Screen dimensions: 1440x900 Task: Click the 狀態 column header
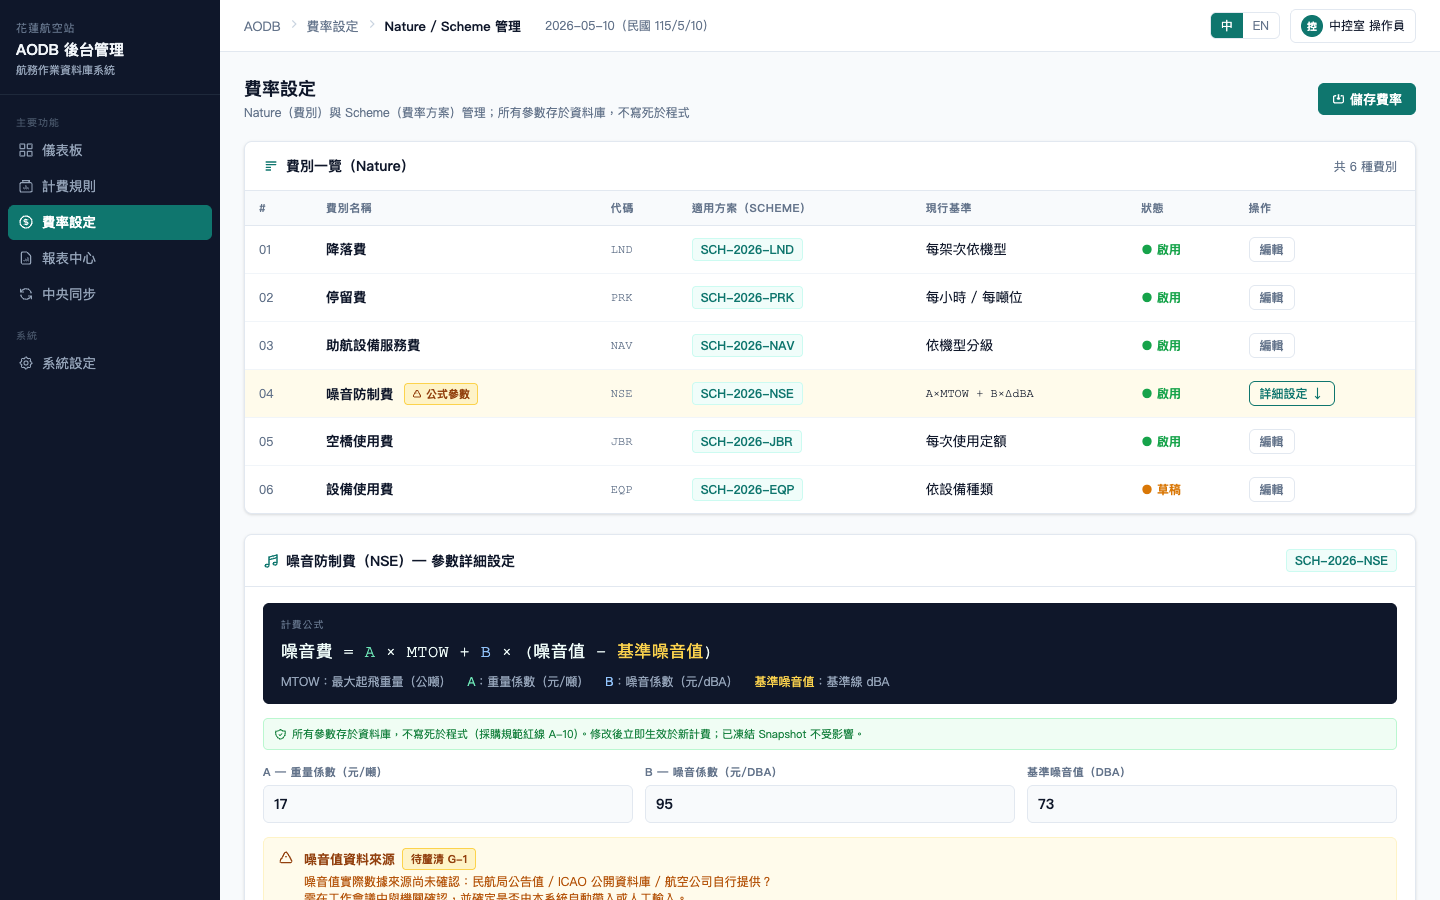(1152, 208)
